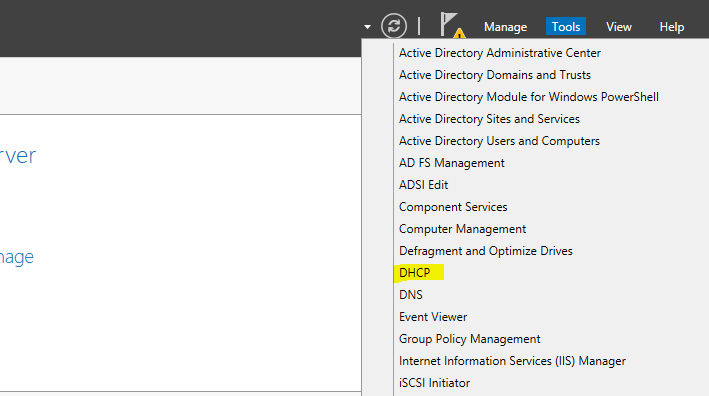This screenshot has width=709, height=396.
Task: Expand the dropdown arrow beside Refresh
Action: (x=367, y=27)
